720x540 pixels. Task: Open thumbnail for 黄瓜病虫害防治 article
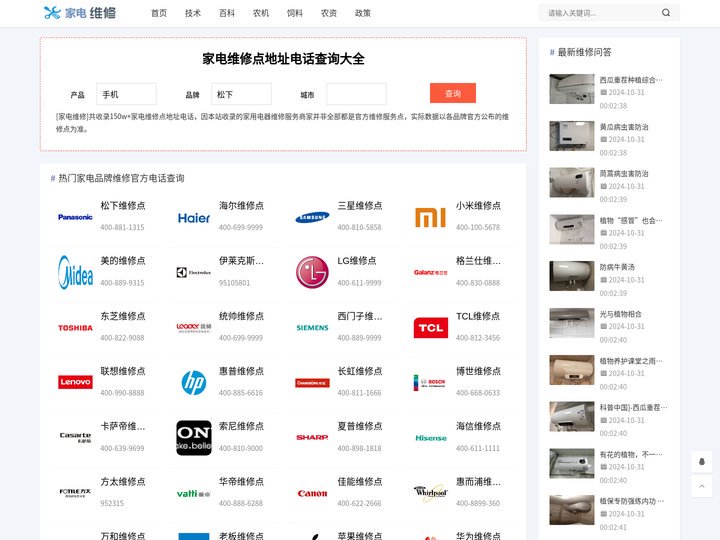click(572, 136)
